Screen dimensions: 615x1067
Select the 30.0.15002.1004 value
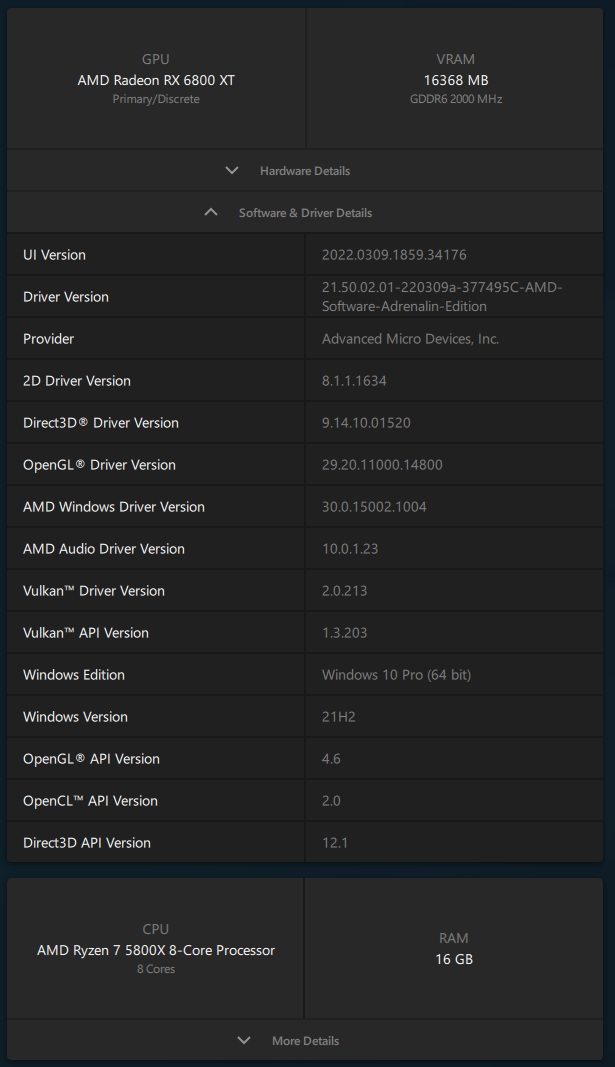point(374,507)
